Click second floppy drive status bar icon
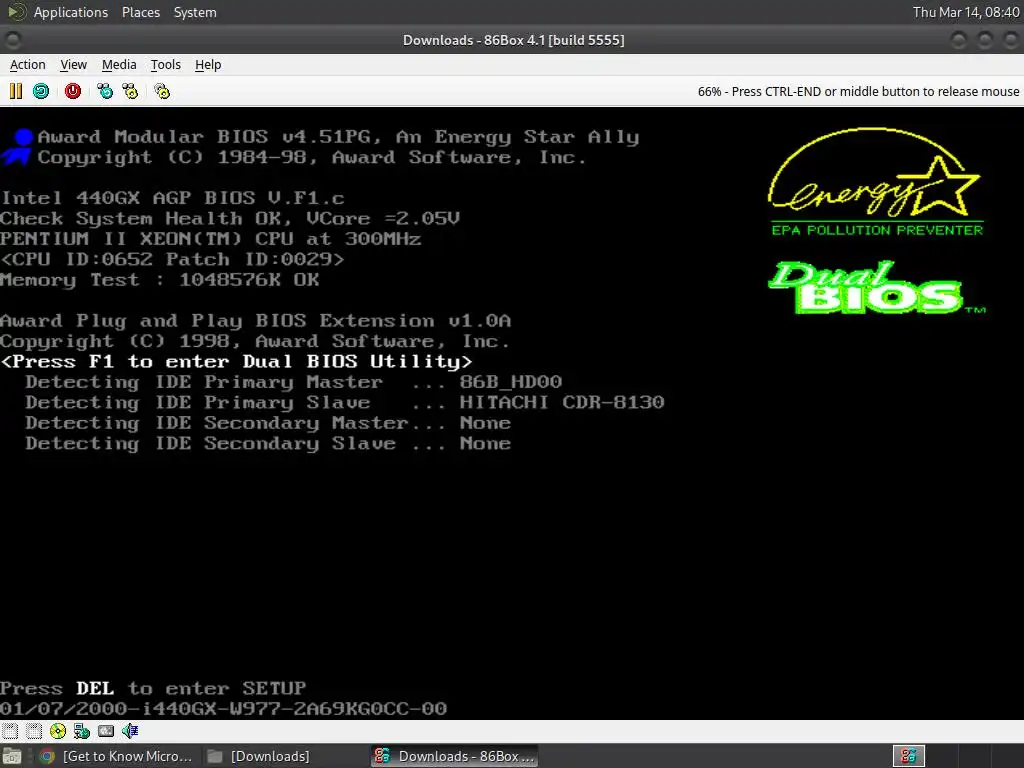The image size is (1024, 768). coord(34,731)
